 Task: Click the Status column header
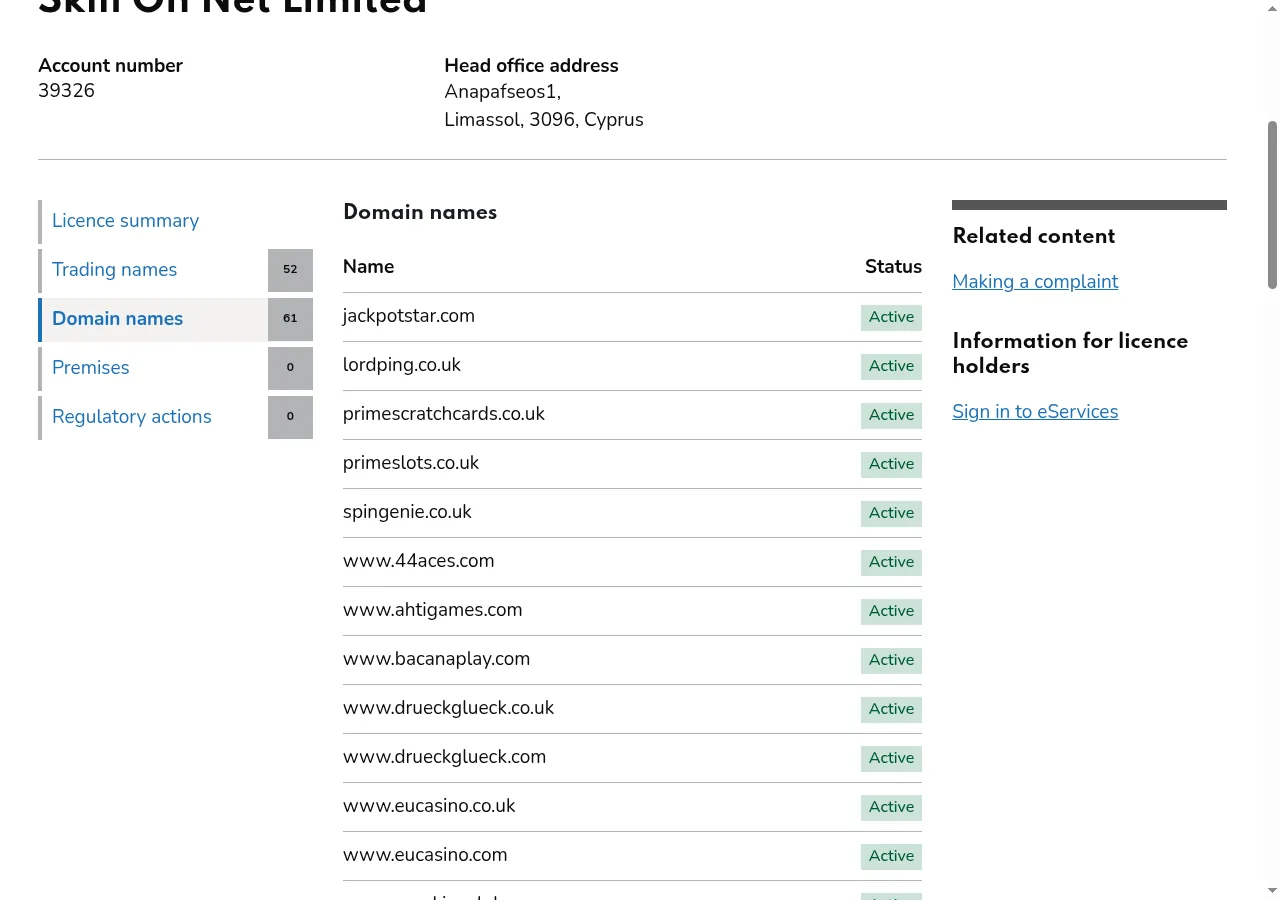(x=893, y=267)
